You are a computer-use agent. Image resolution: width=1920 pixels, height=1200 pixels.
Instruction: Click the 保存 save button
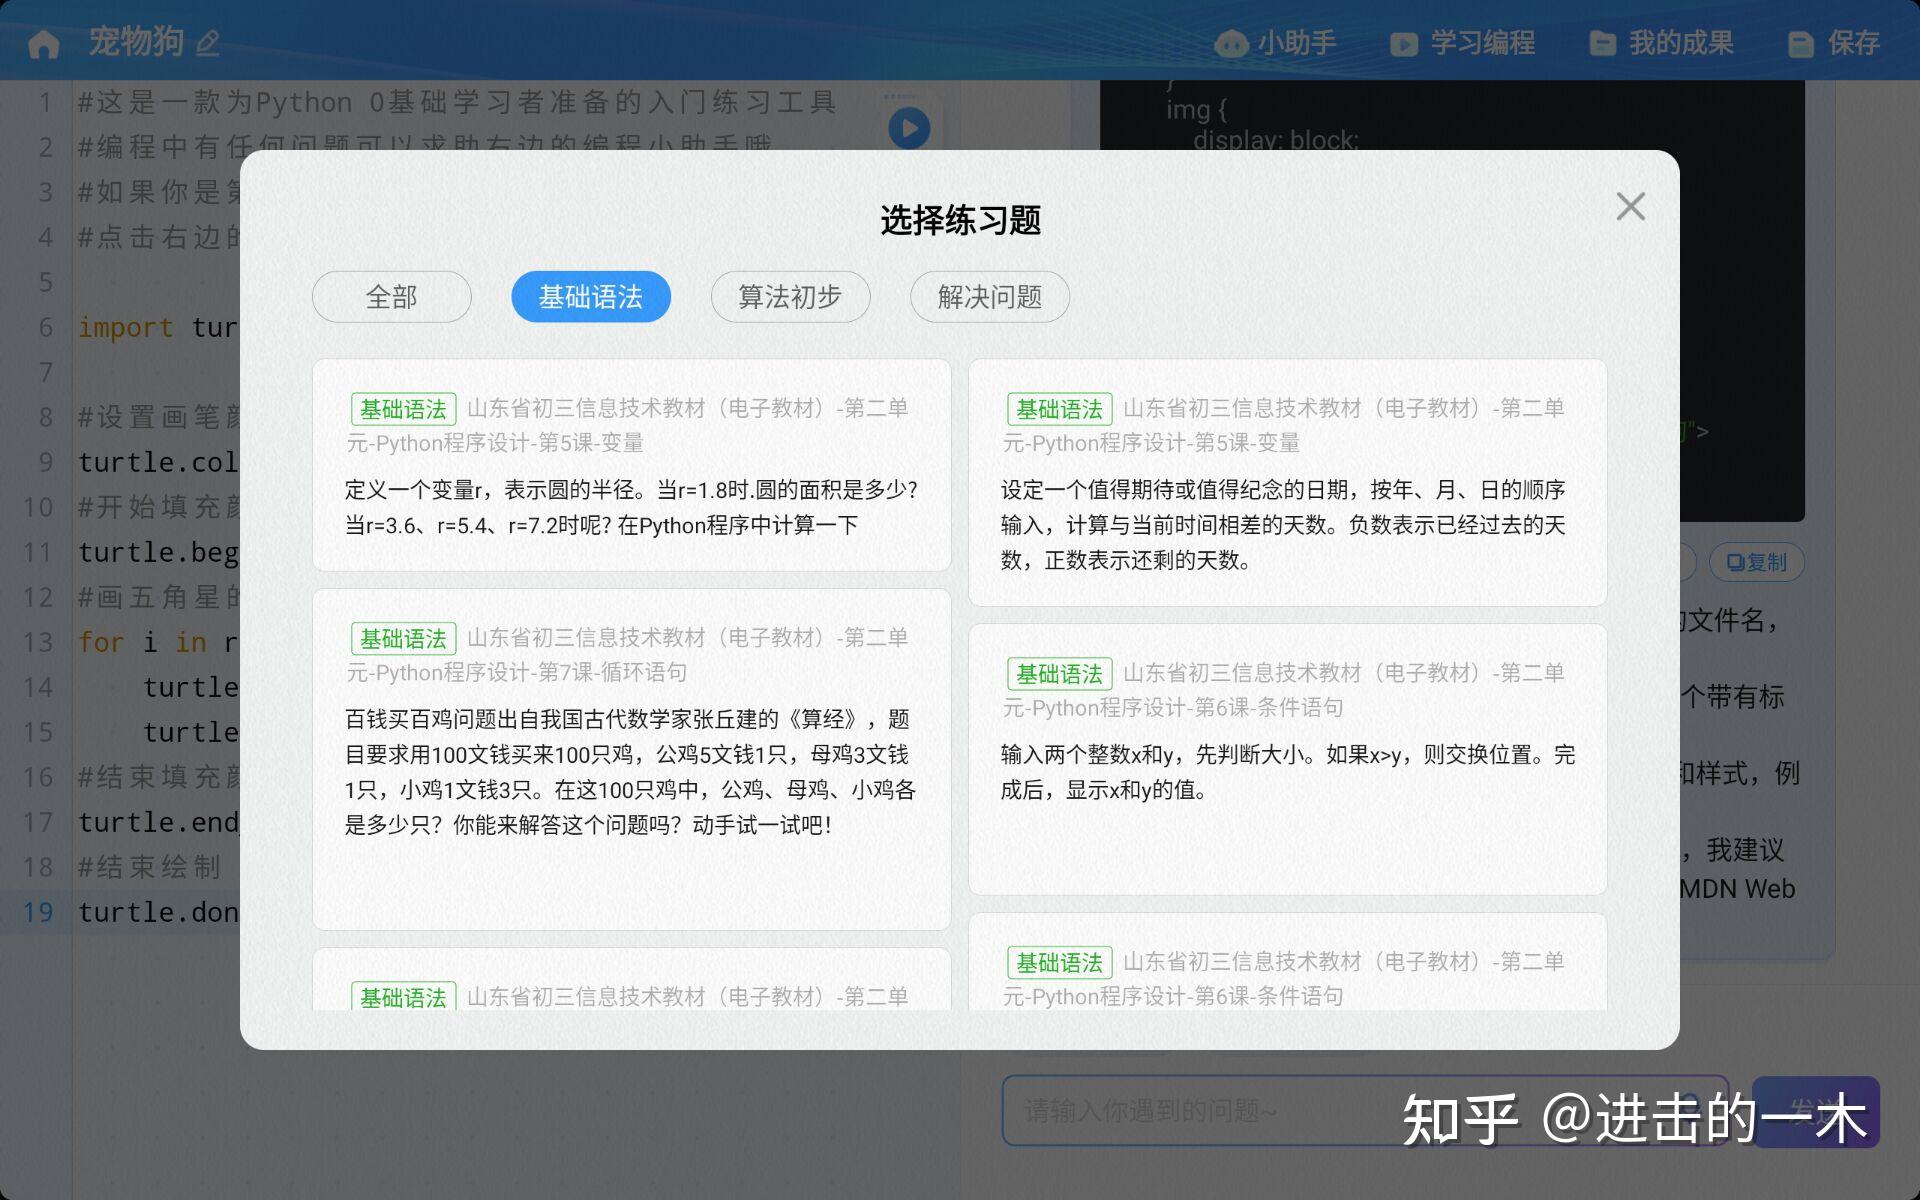1834,43
